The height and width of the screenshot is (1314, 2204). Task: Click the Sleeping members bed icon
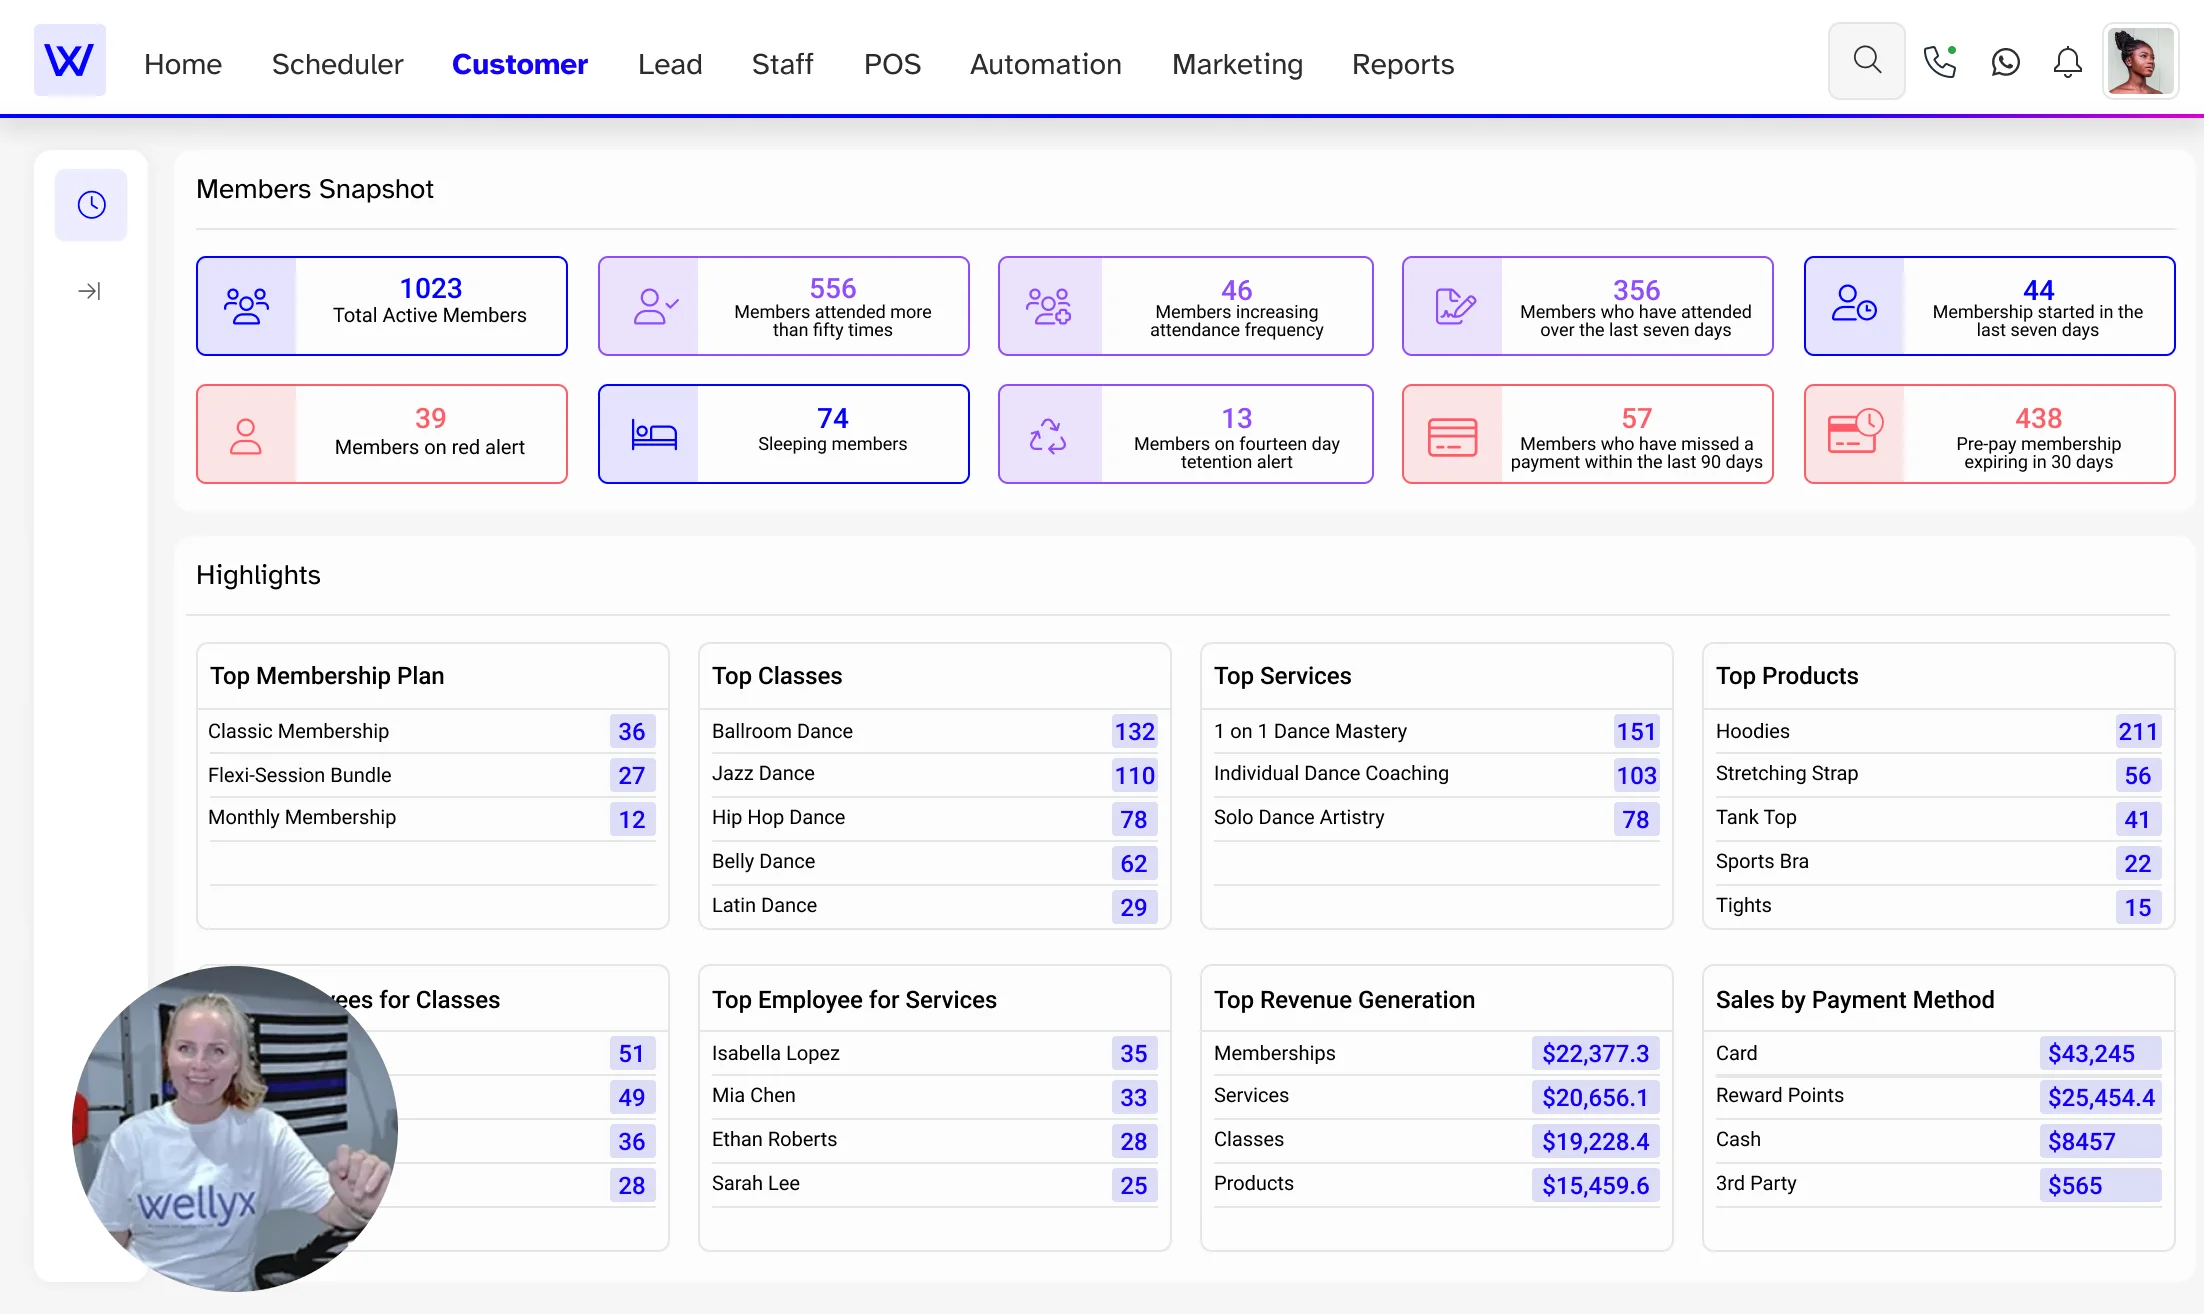(x=653, y=434)
